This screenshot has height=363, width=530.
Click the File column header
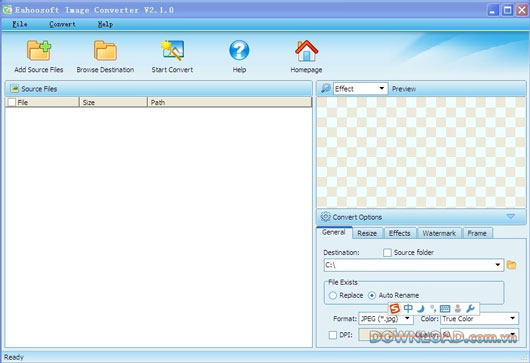coord(42,102)
